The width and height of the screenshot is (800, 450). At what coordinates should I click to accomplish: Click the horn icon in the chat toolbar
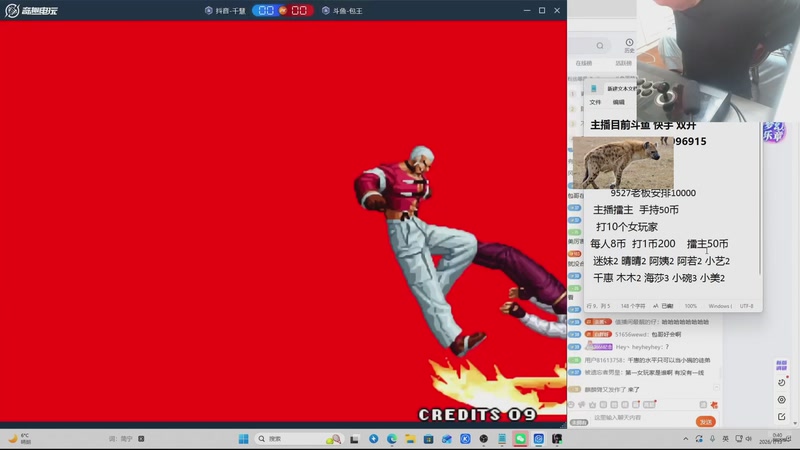582,405
